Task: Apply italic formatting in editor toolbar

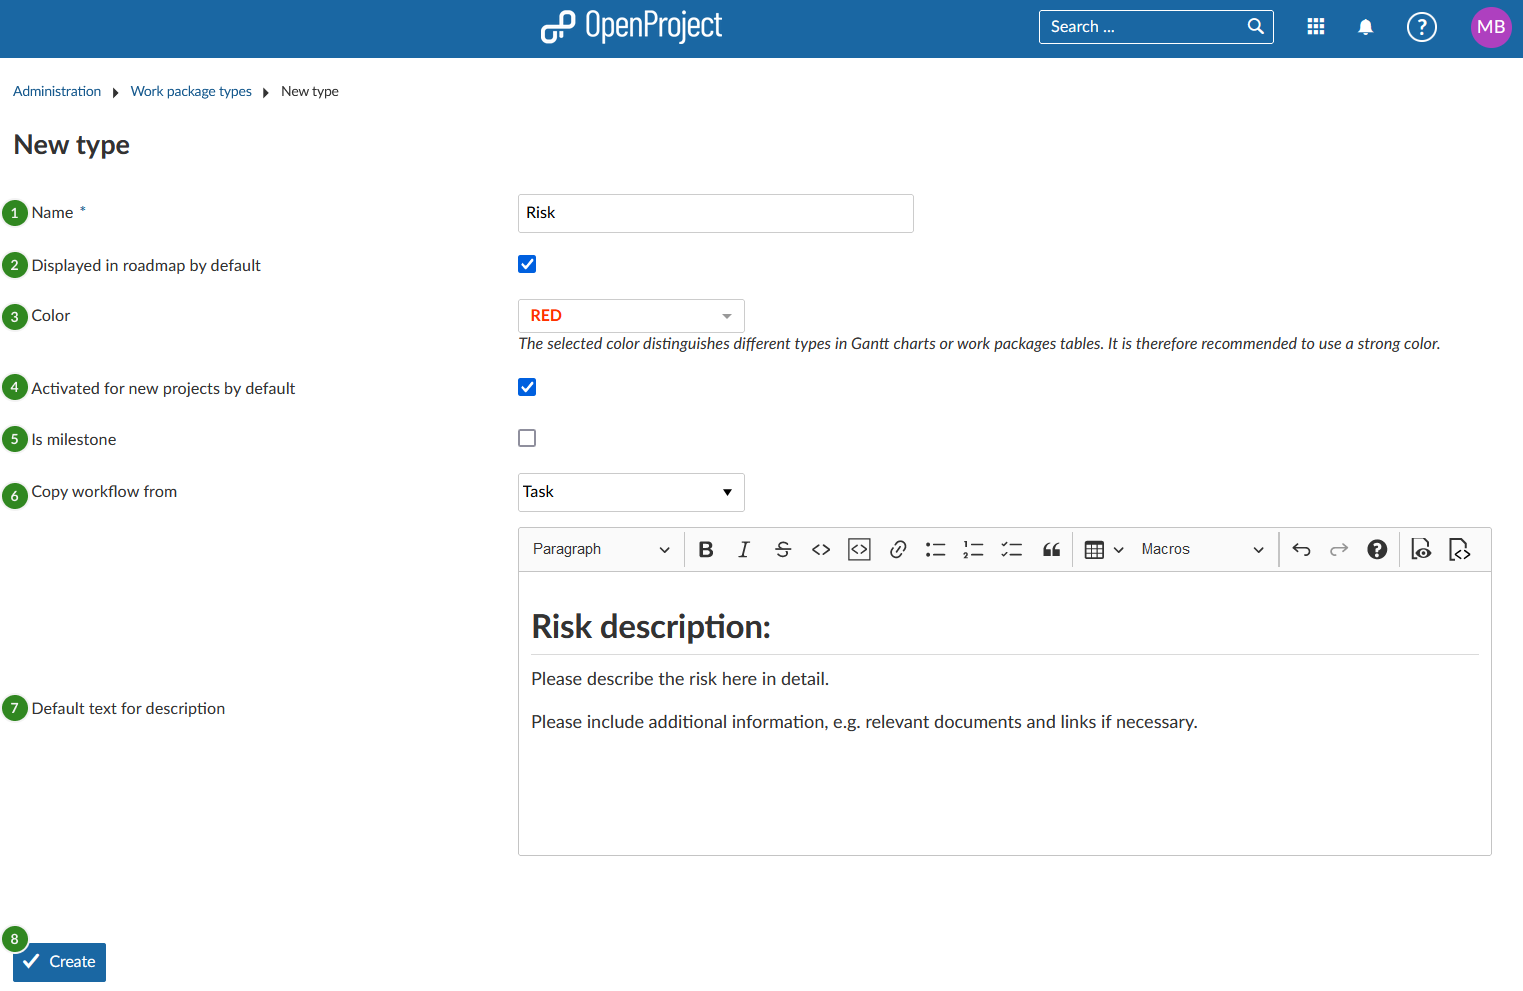Action: 744,549
